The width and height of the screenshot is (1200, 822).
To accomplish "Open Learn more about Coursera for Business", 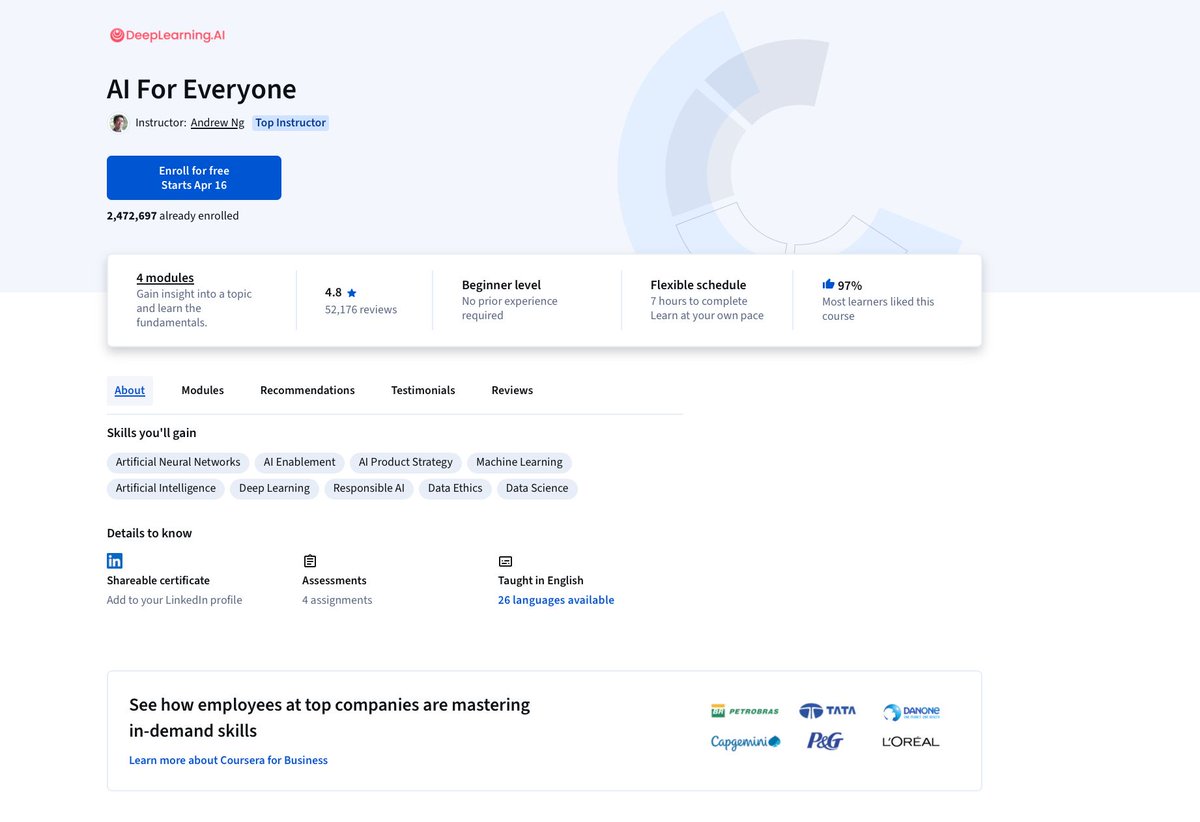I will (228, 760).
